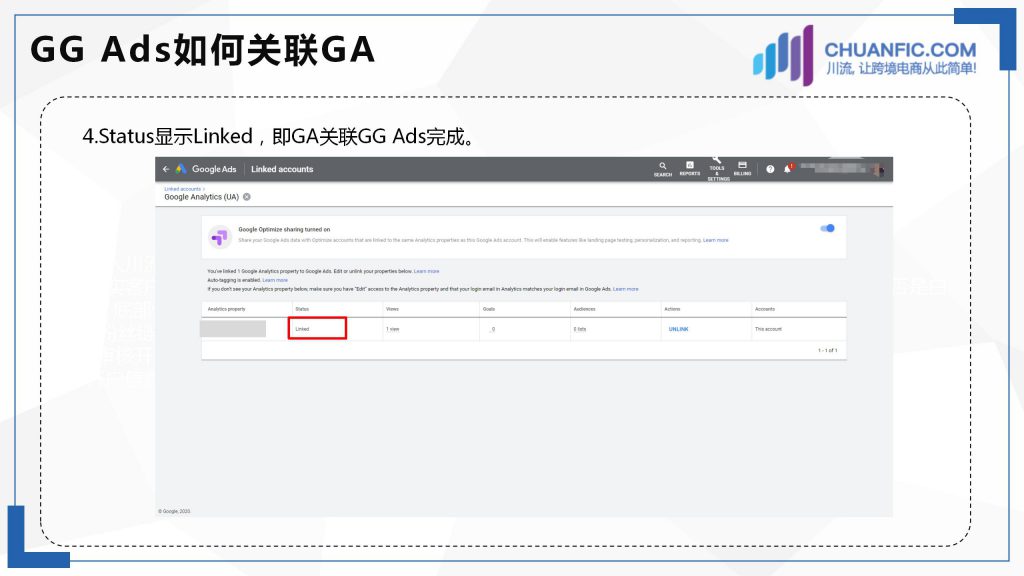Click Learn more after login email note
The image size is (1024, 576).
(x=626, y=289)
